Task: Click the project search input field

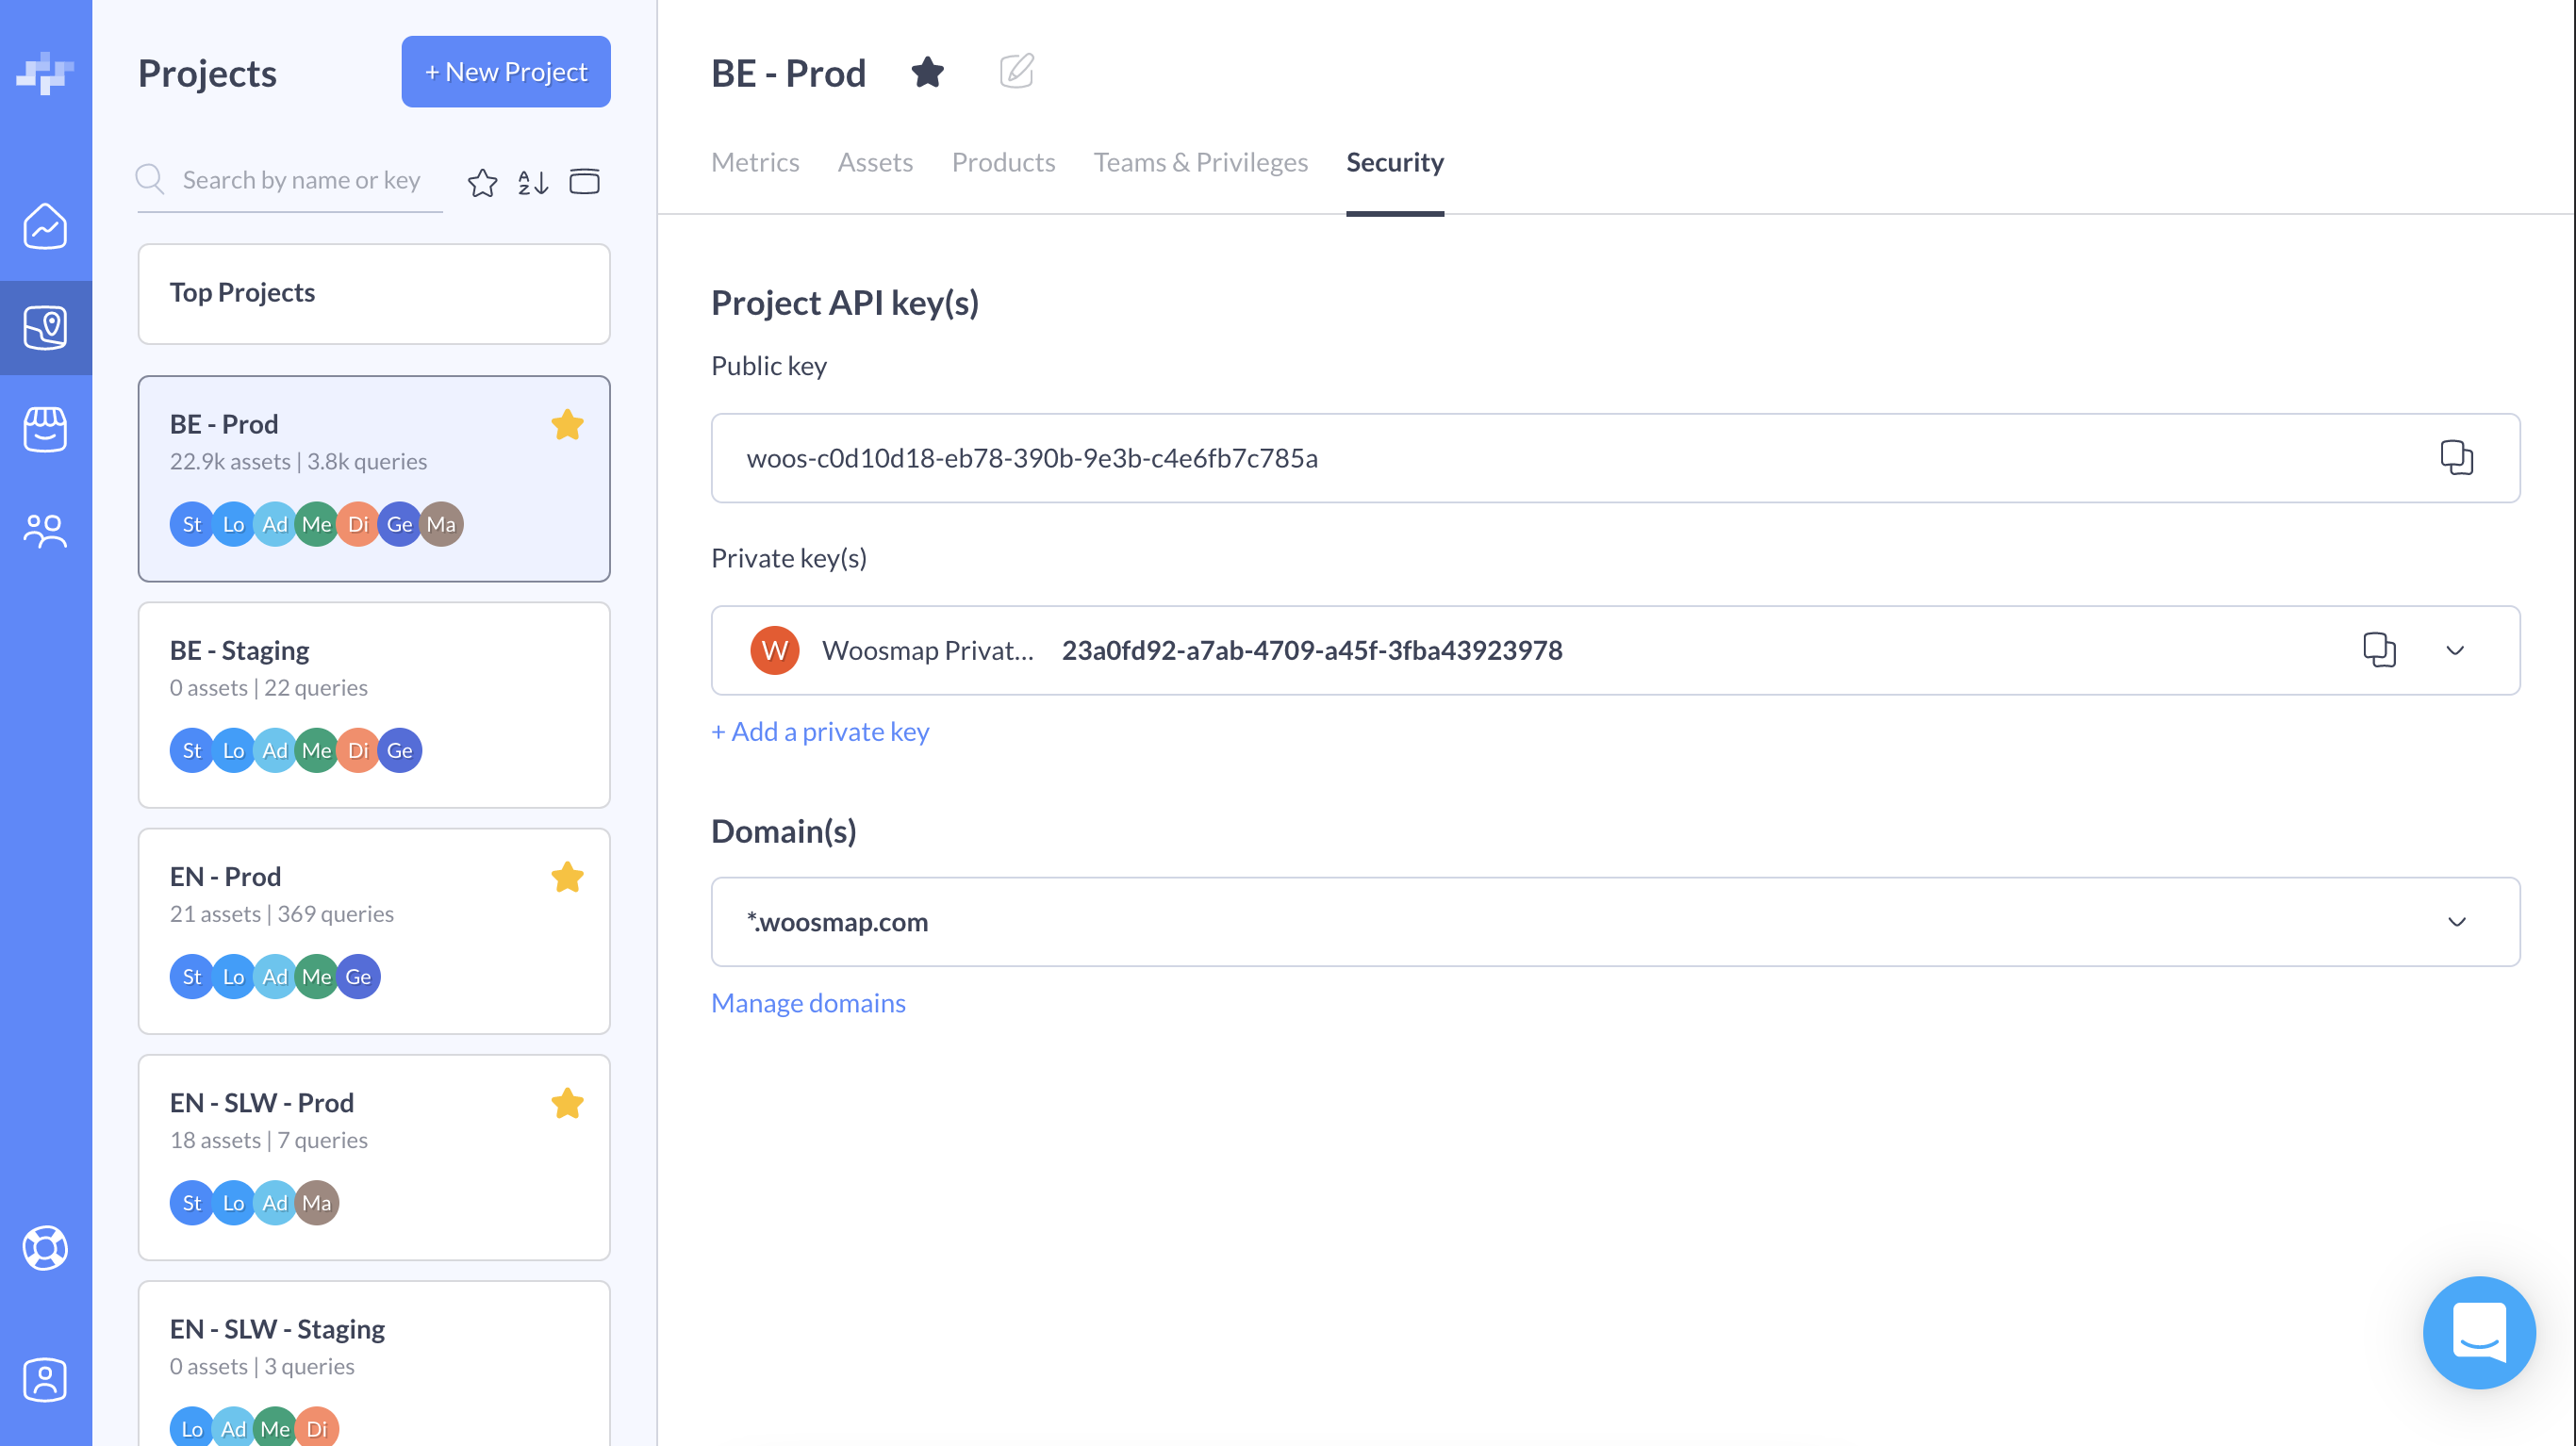Action: (300, 180)
